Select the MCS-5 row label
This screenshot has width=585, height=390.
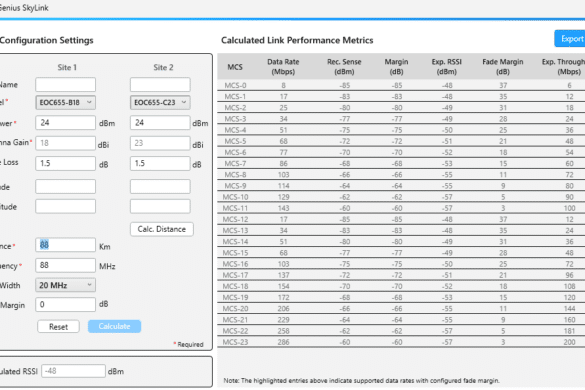click(235, 141)
